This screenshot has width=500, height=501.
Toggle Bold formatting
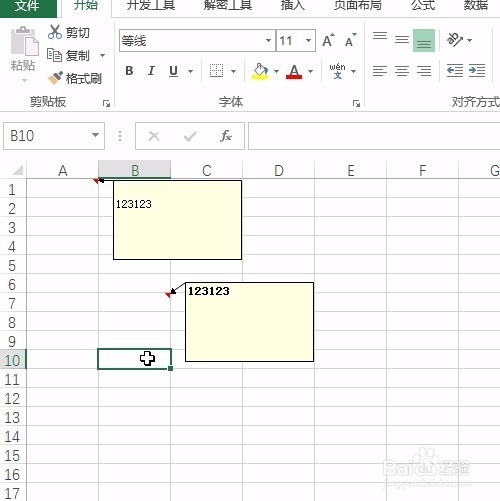129,71
